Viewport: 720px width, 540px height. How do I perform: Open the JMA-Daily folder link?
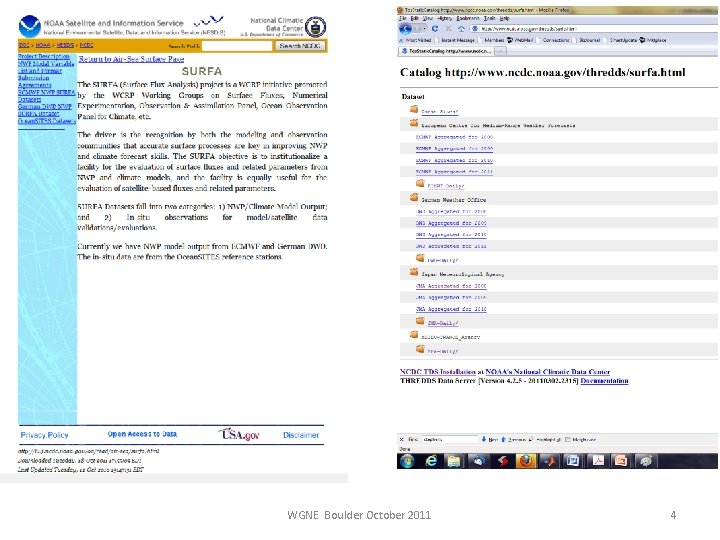(x=443, y=323)
